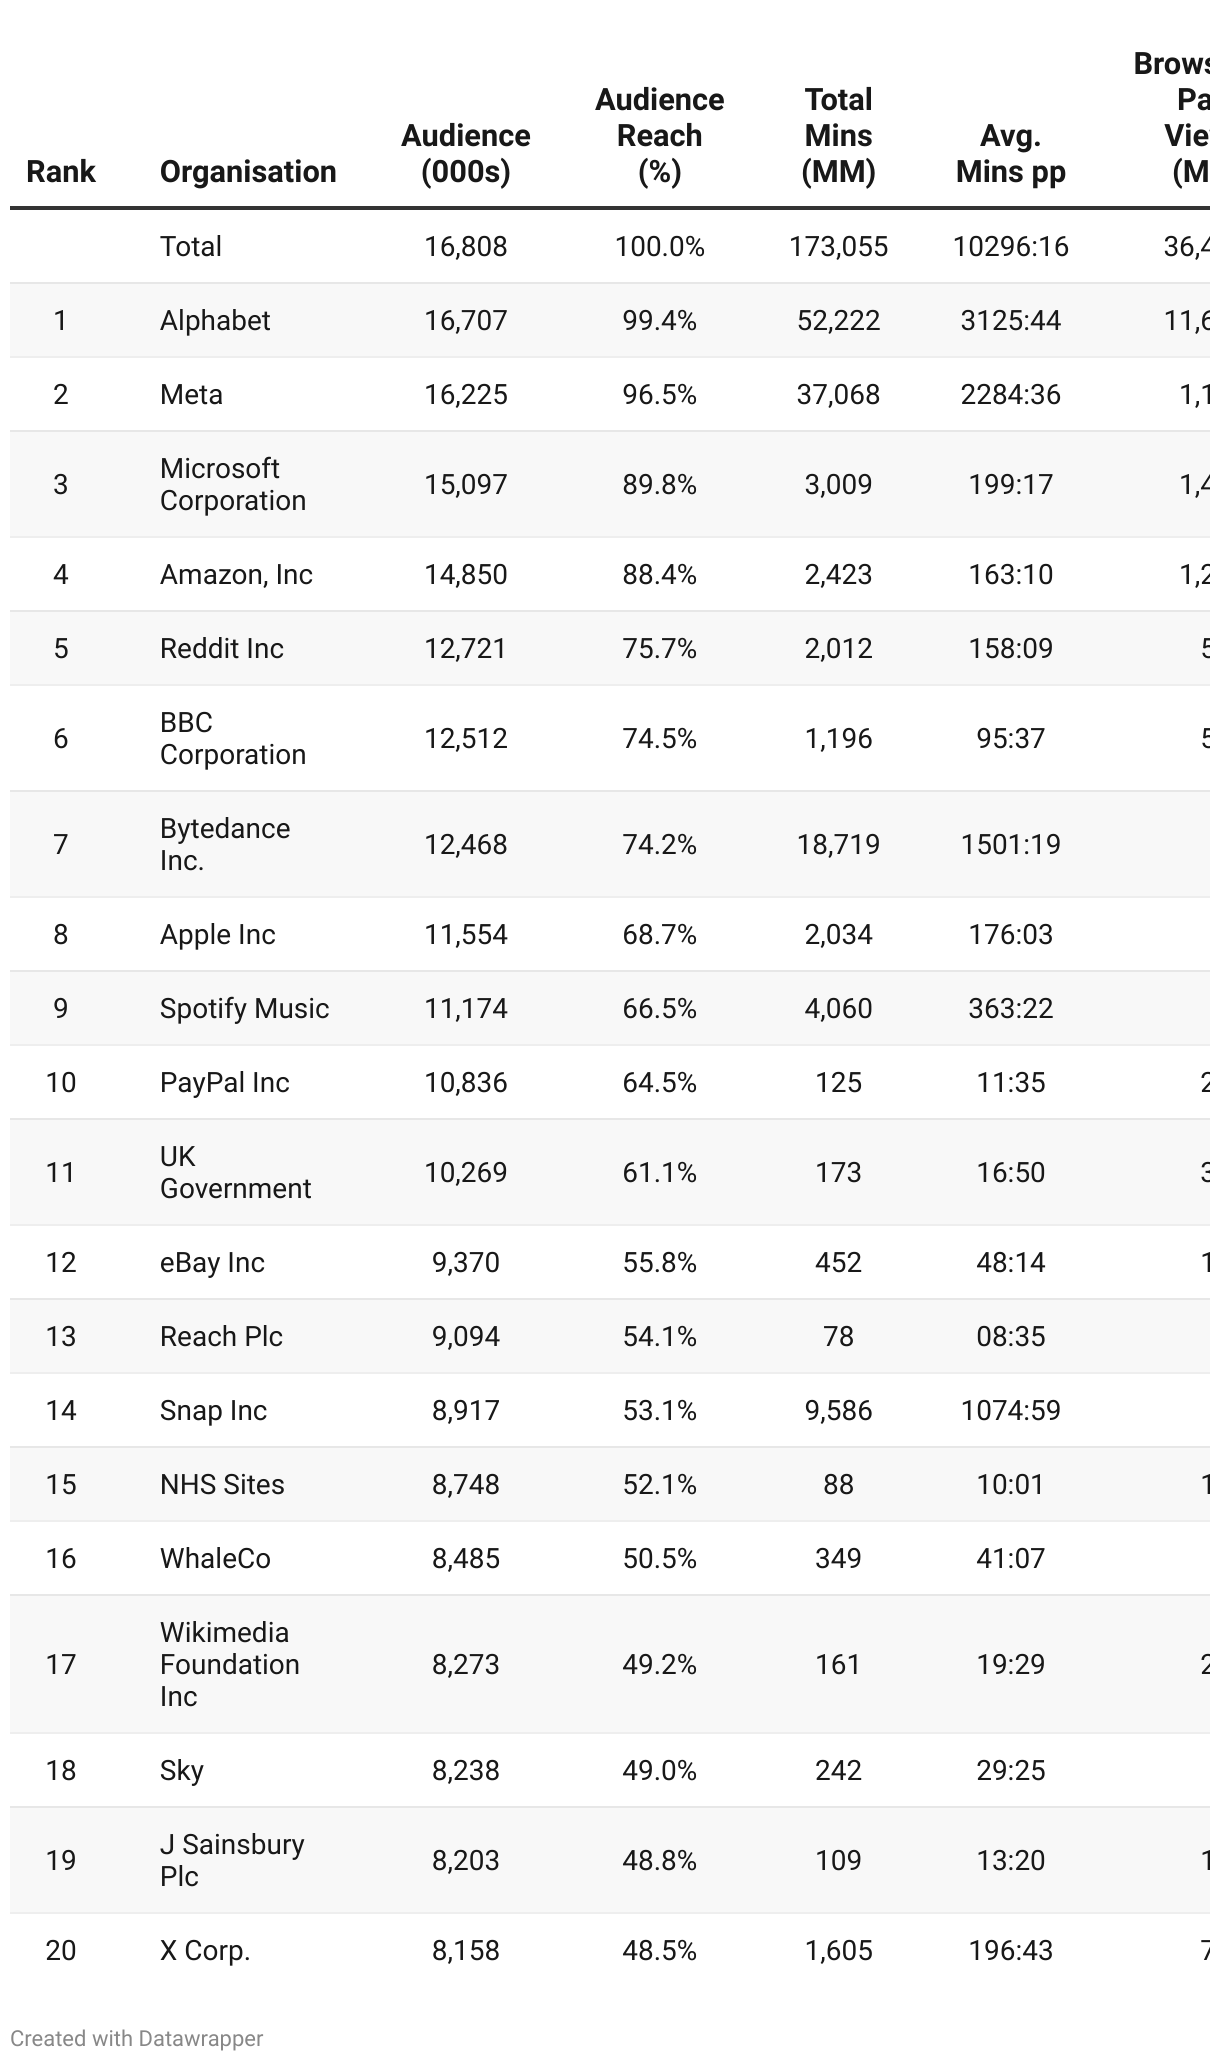The image size is (1220, 2062).
Task: Select the Alphabet organisation cell
Action: 215,320
